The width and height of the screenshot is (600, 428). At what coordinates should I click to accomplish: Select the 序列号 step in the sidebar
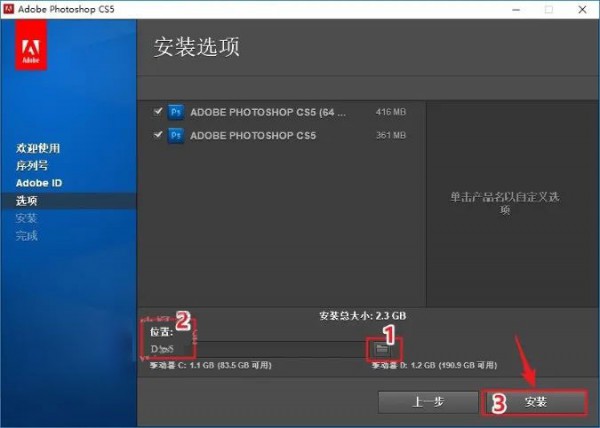[x=32, y=166]
